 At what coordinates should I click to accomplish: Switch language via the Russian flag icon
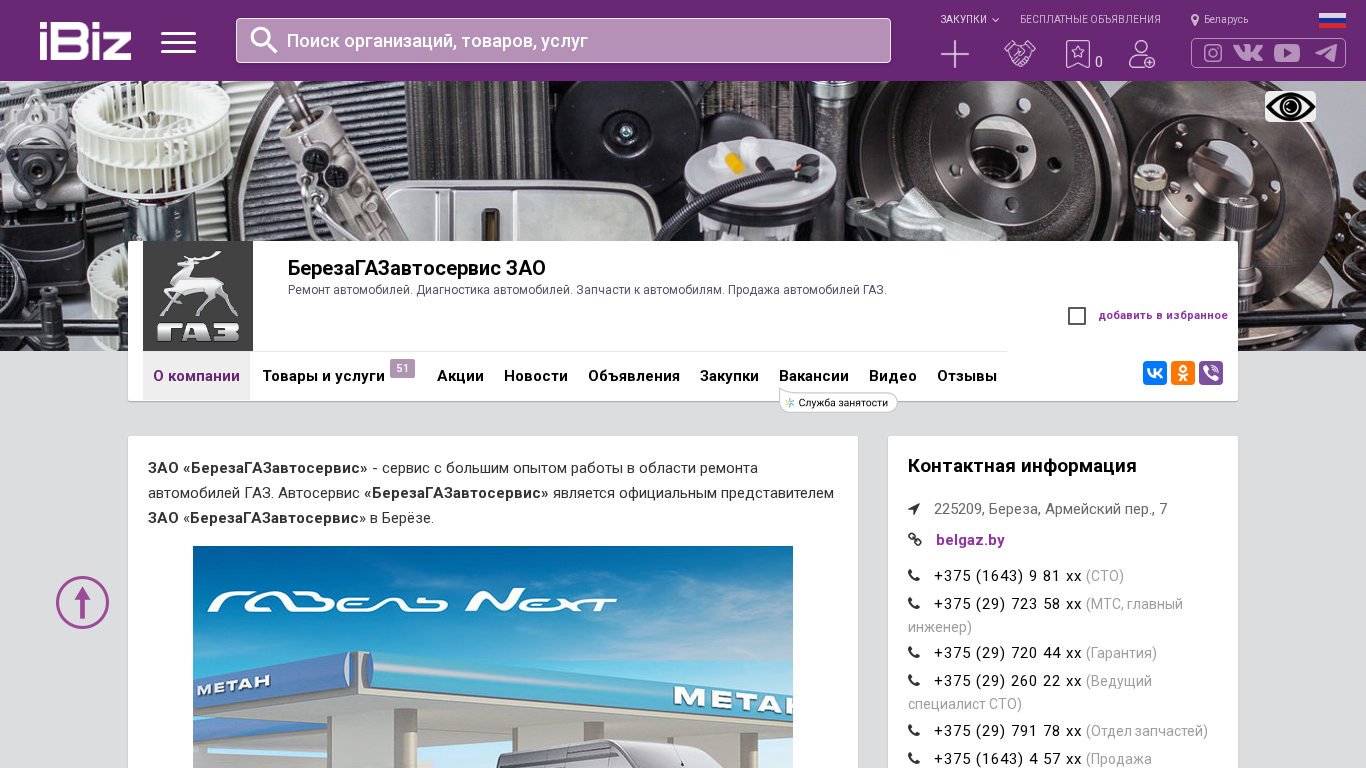pos(1332,20)
